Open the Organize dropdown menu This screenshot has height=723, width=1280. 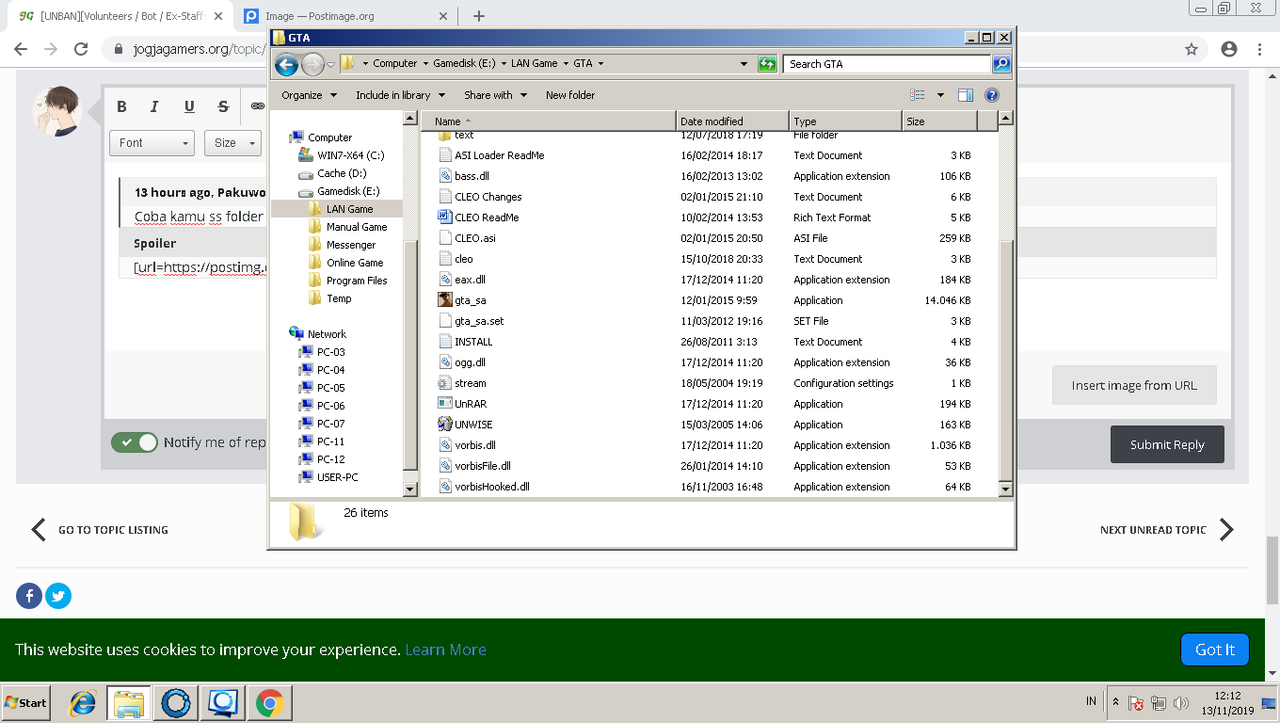pyautogui.click(x=307, y=95)
